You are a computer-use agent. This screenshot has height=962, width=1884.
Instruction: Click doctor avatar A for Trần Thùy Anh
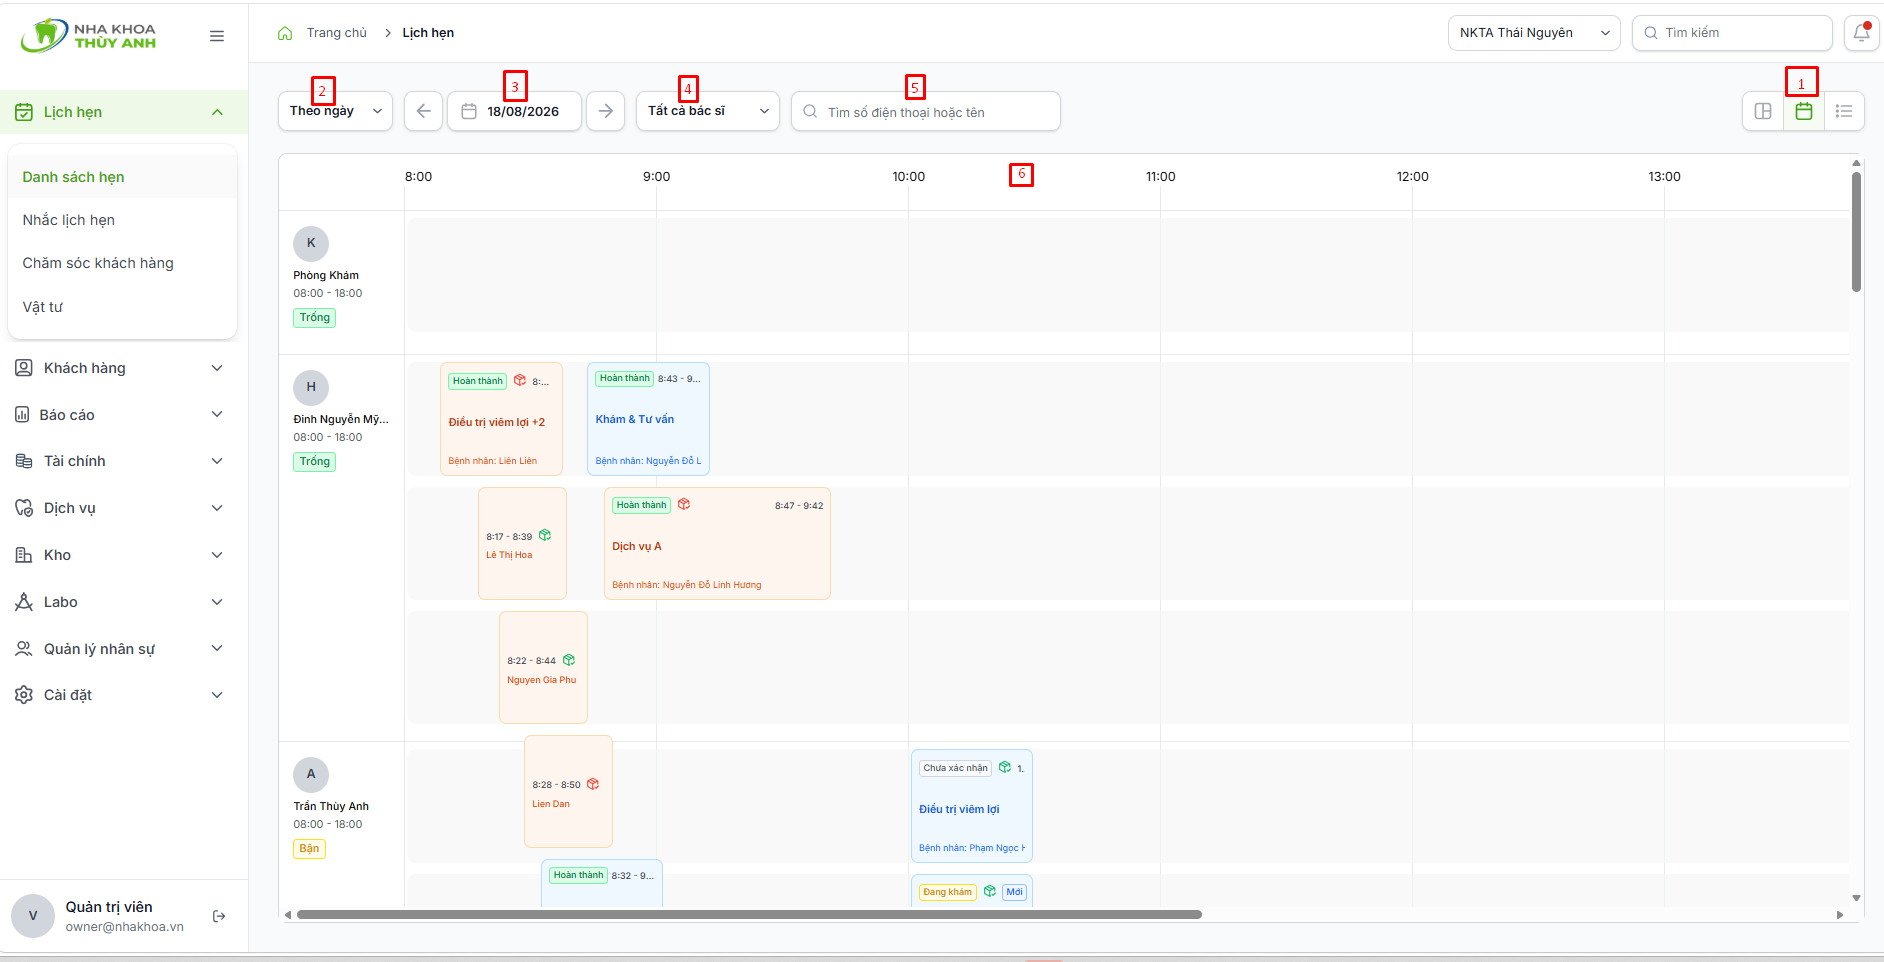point(311,774)
